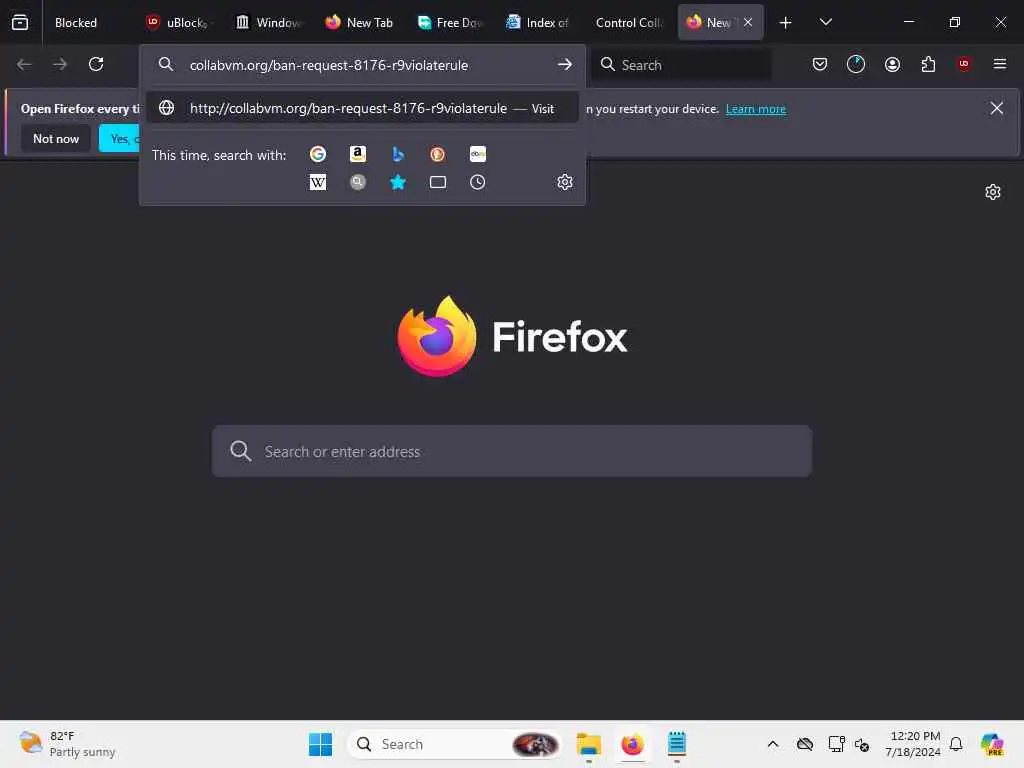Go forward one page
This screenshot has width=1024, height=768.
pyautogui.click(x=60, y=64)
